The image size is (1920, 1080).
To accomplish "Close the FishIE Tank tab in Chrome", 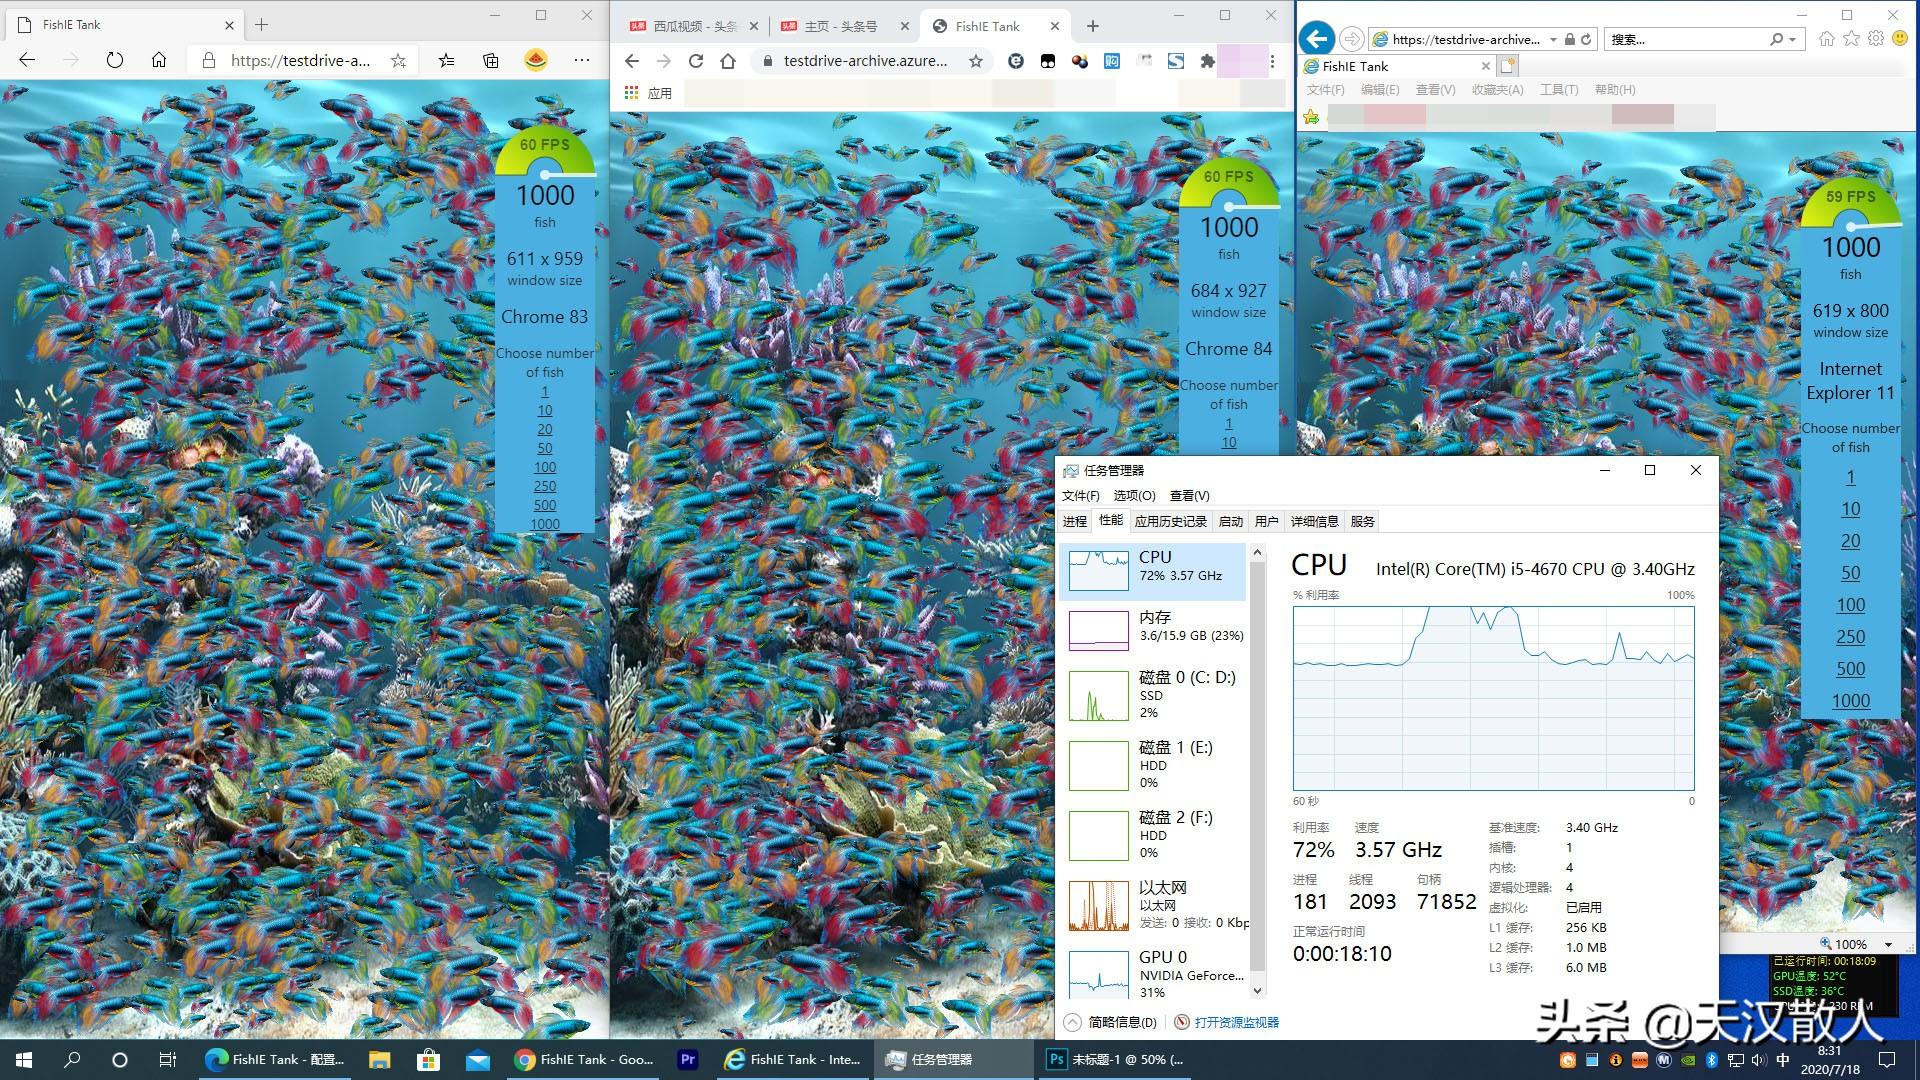I will 1055,26.
